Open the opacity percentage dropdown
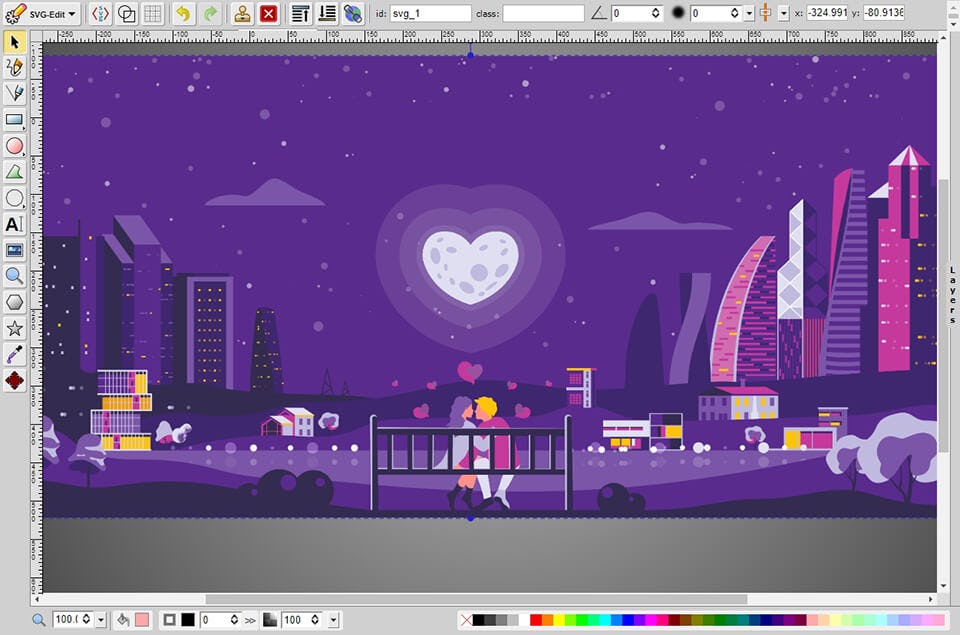The height and width of the screenshot is (635, 960). click(334, 620)
